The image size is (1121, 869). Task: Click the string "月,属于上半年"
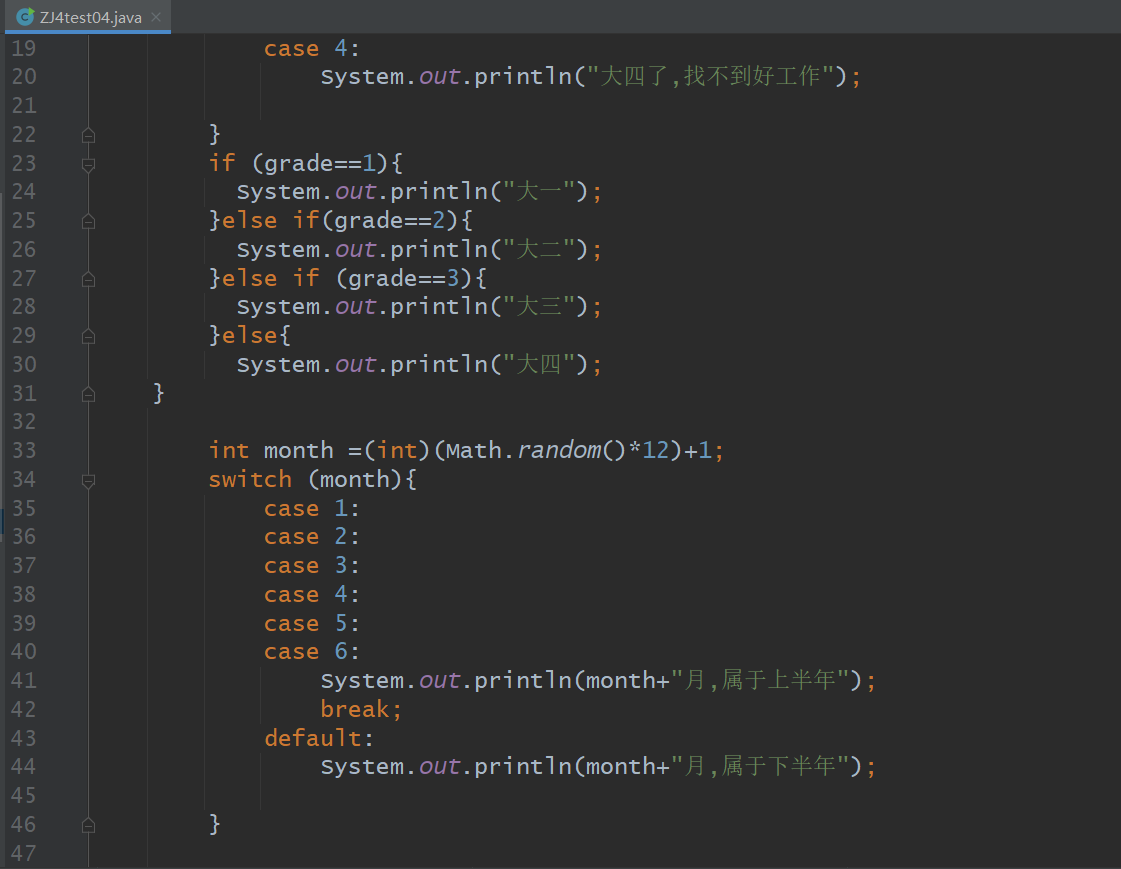760,680
